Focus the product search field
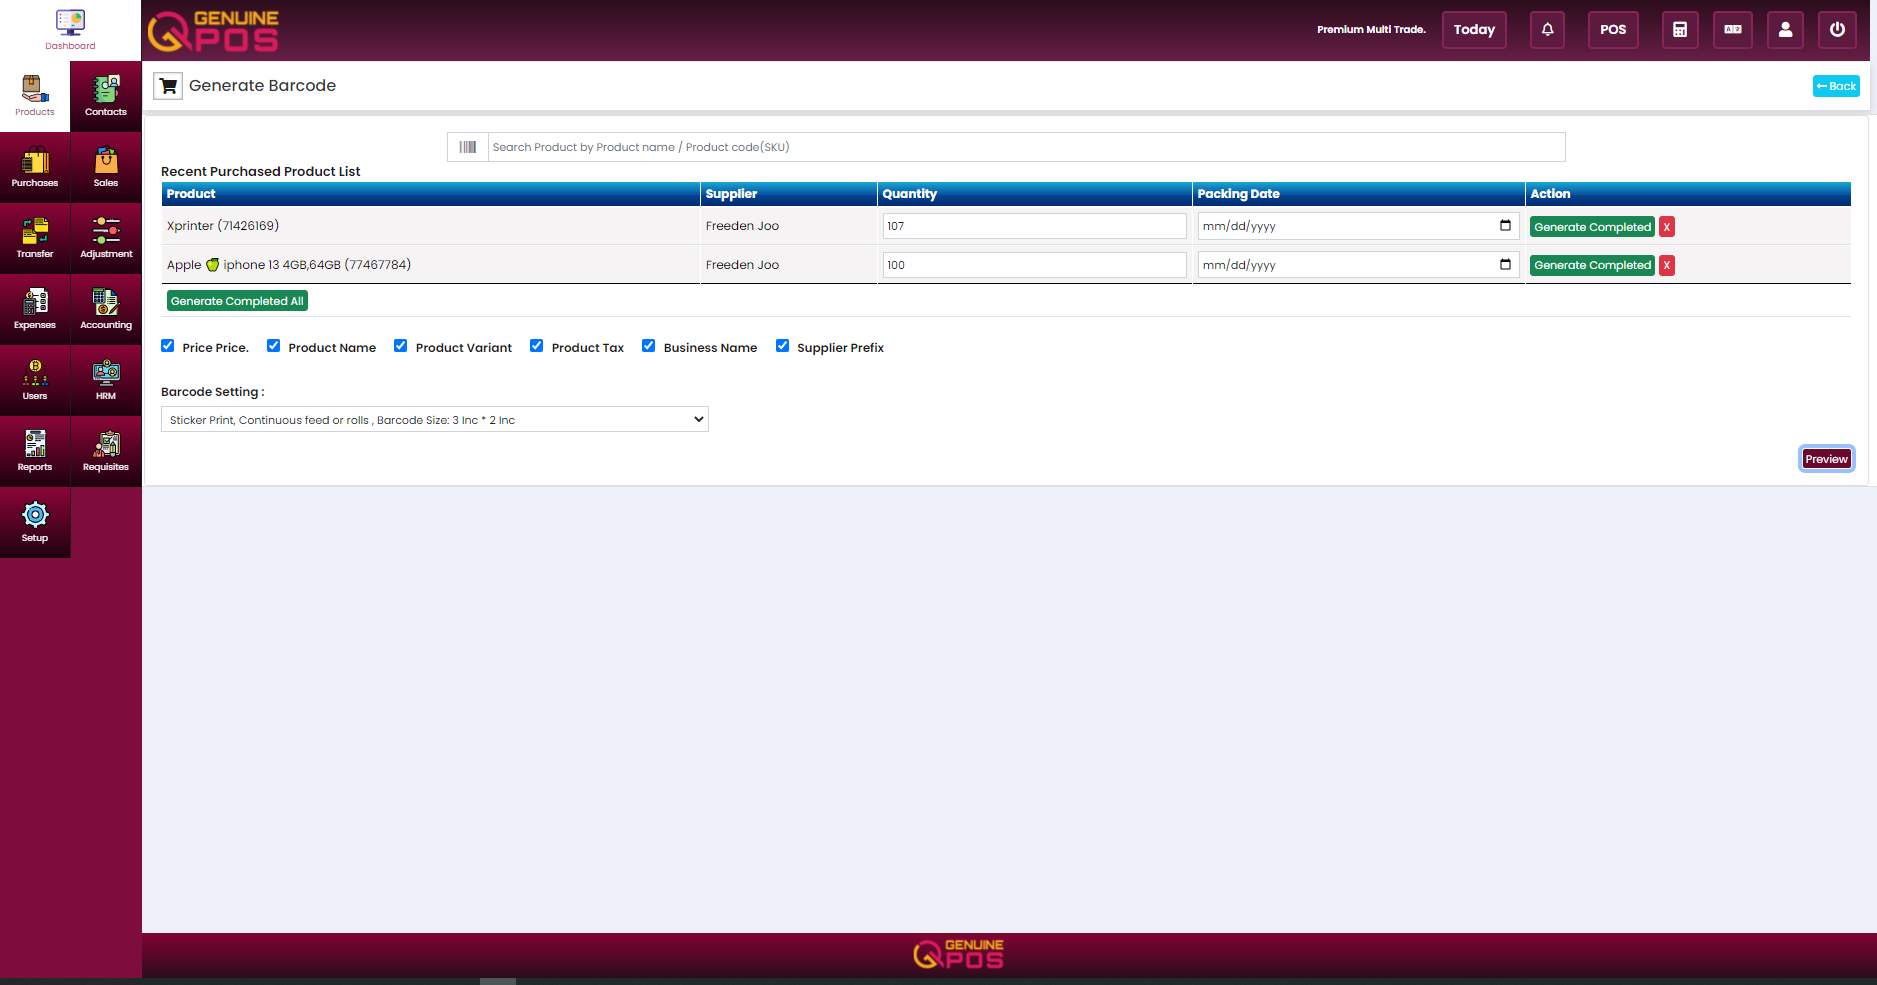Screen dimensions: 1877x985 click(1026, 147)
